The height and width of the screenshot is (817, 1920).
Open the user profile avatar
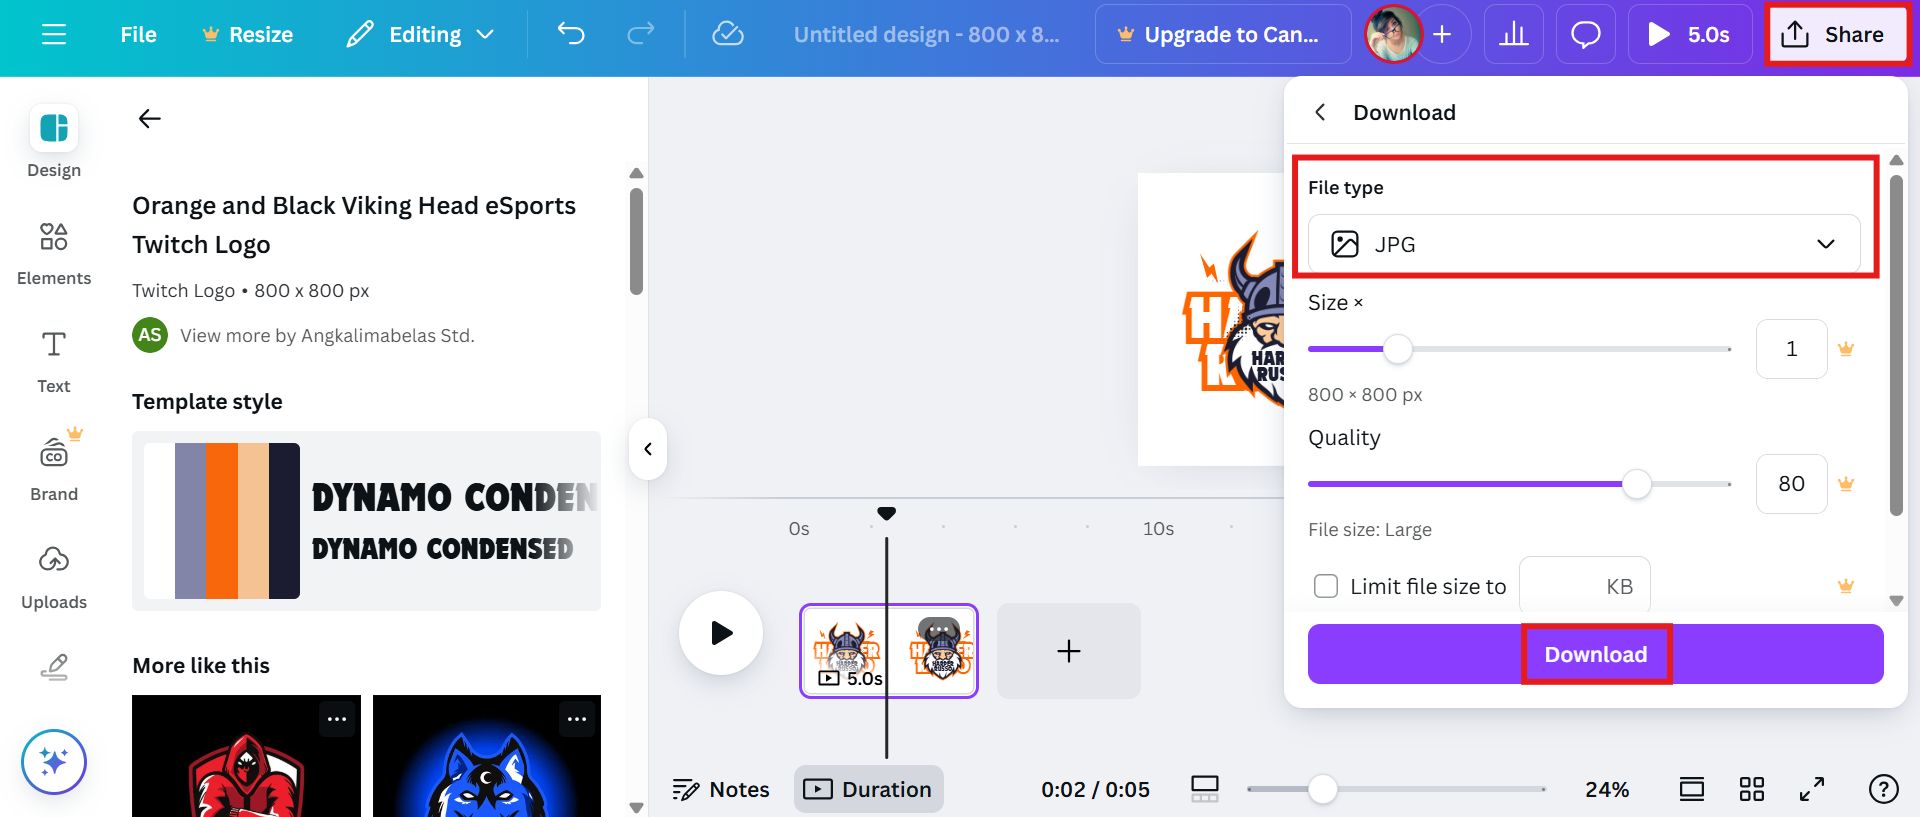(1394, 34)
